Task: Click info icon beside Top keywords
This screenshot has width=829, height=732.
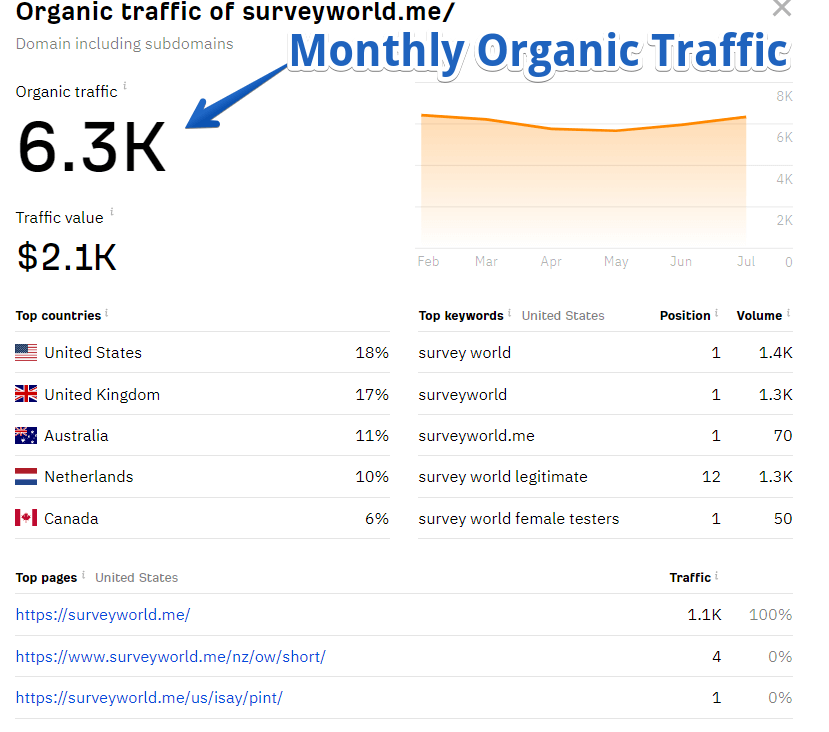Action: pos(509,312)
